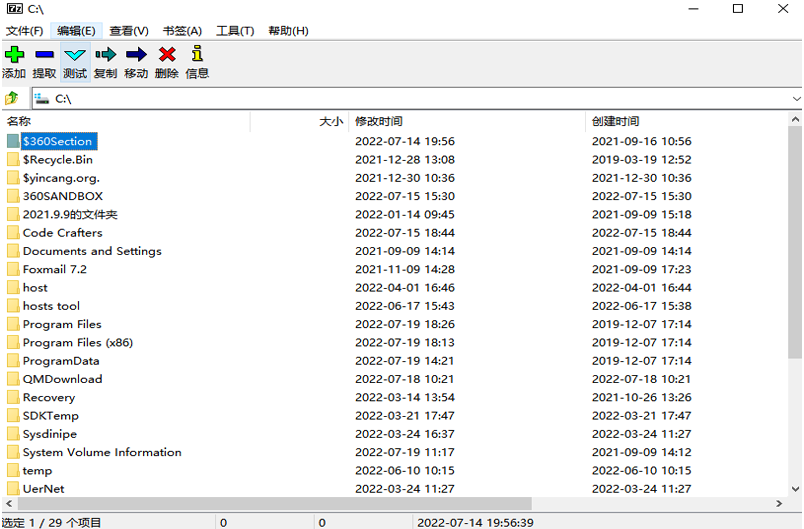The width and height of the screenshot is (804, 529).
Task: Select the Sysdinipe folder name
Action: click(x=50, y=434)
